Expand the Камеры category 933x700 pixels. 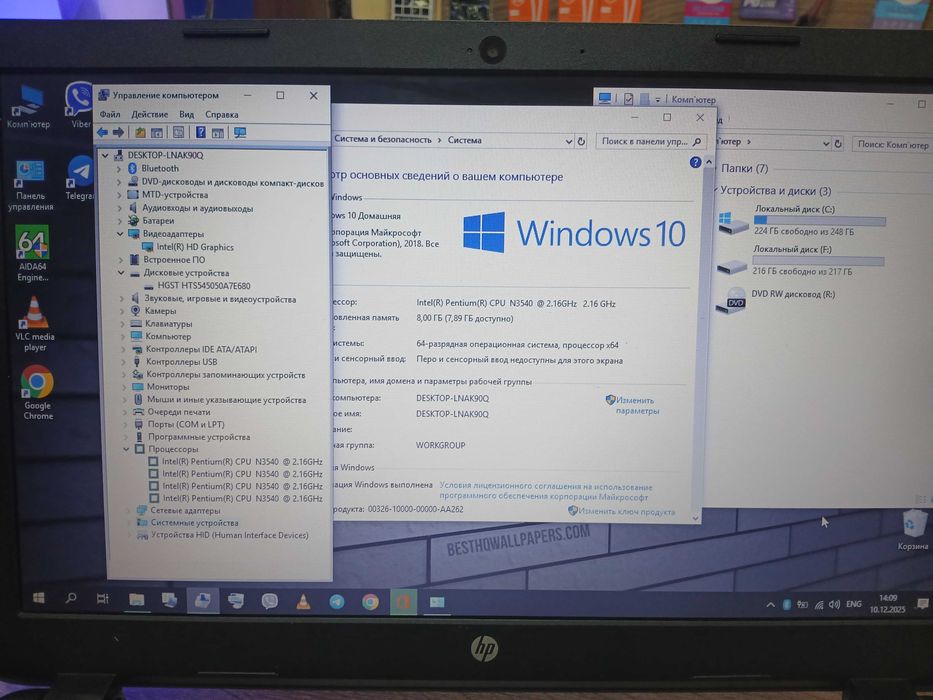coord(122,311)
